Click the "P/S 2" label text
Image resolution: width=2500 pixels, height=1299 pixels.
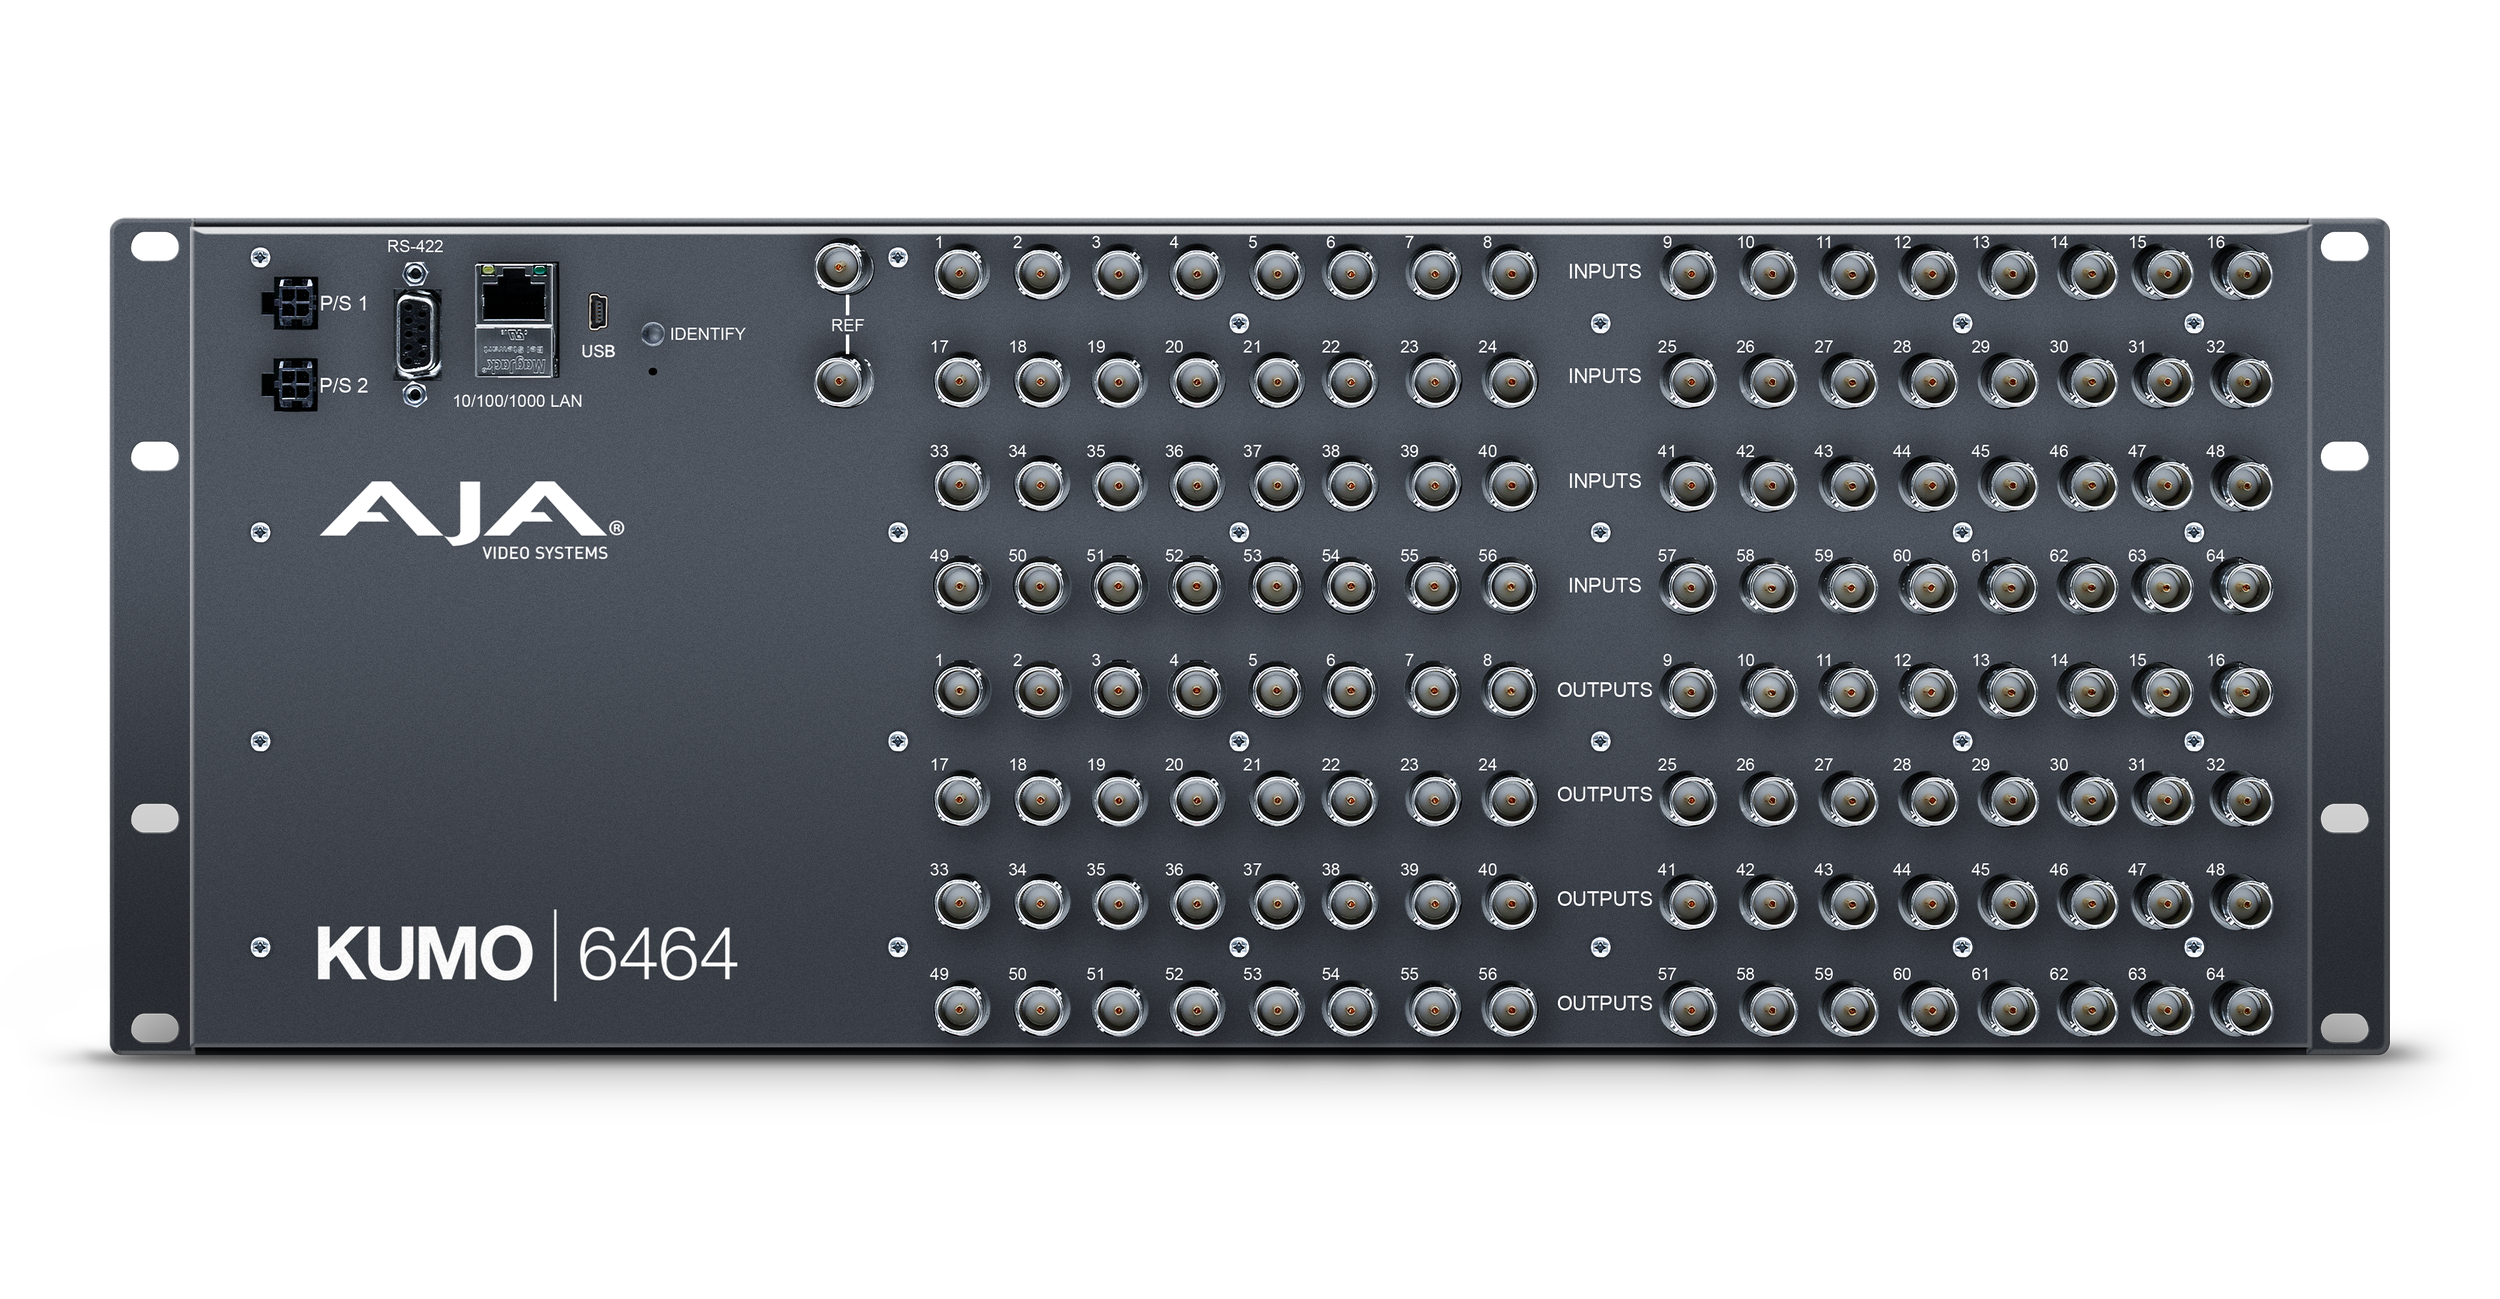tap(344, 385)
